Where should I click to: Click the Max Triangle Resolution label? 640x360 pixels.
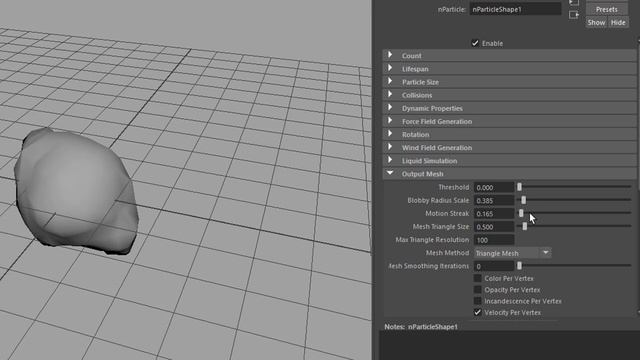(432, 240)
